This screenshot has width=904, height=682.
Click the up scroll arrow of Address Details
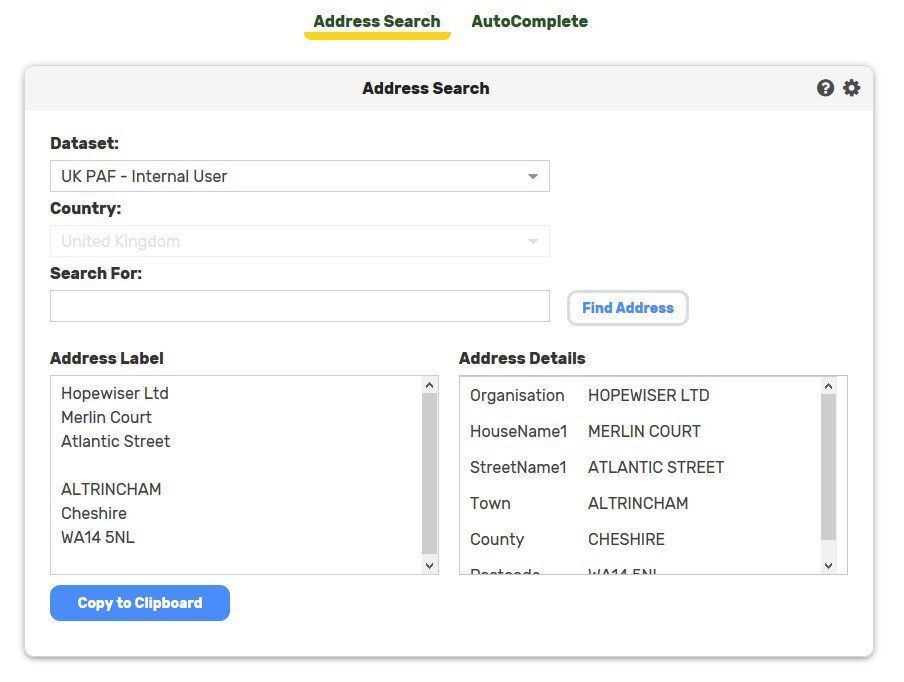[x=828, y=387]
